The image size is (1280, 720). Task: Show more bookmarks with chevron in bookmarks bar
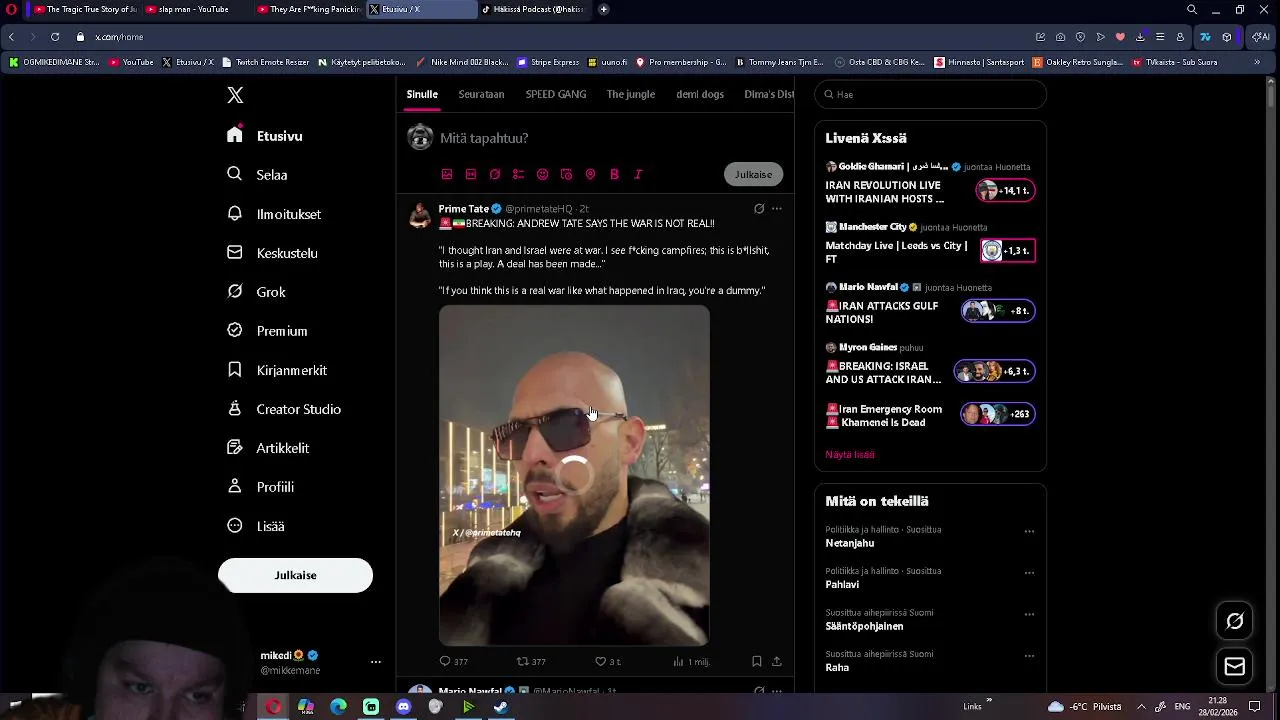[1257, 62]
